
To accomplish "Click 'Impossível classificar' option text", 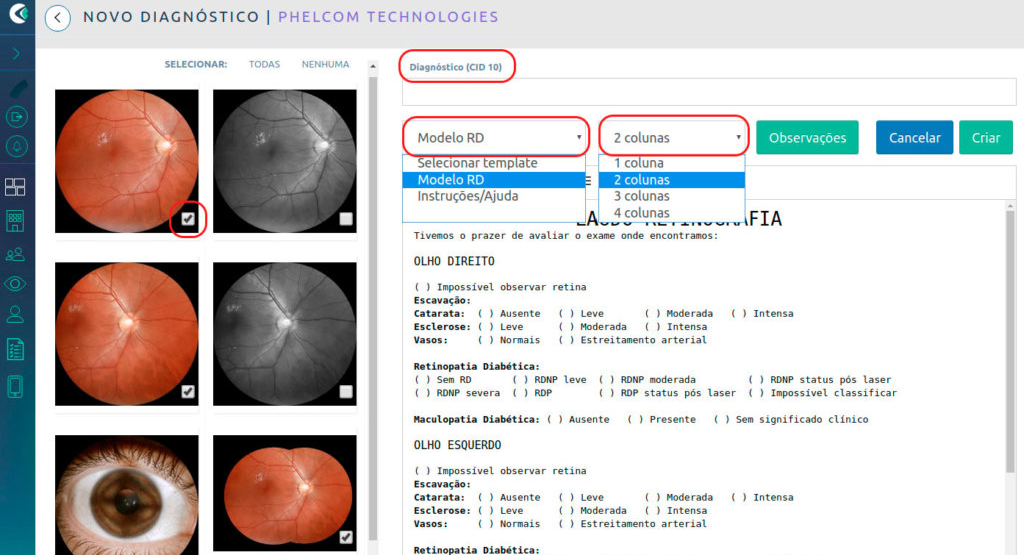I will [833, 393].
